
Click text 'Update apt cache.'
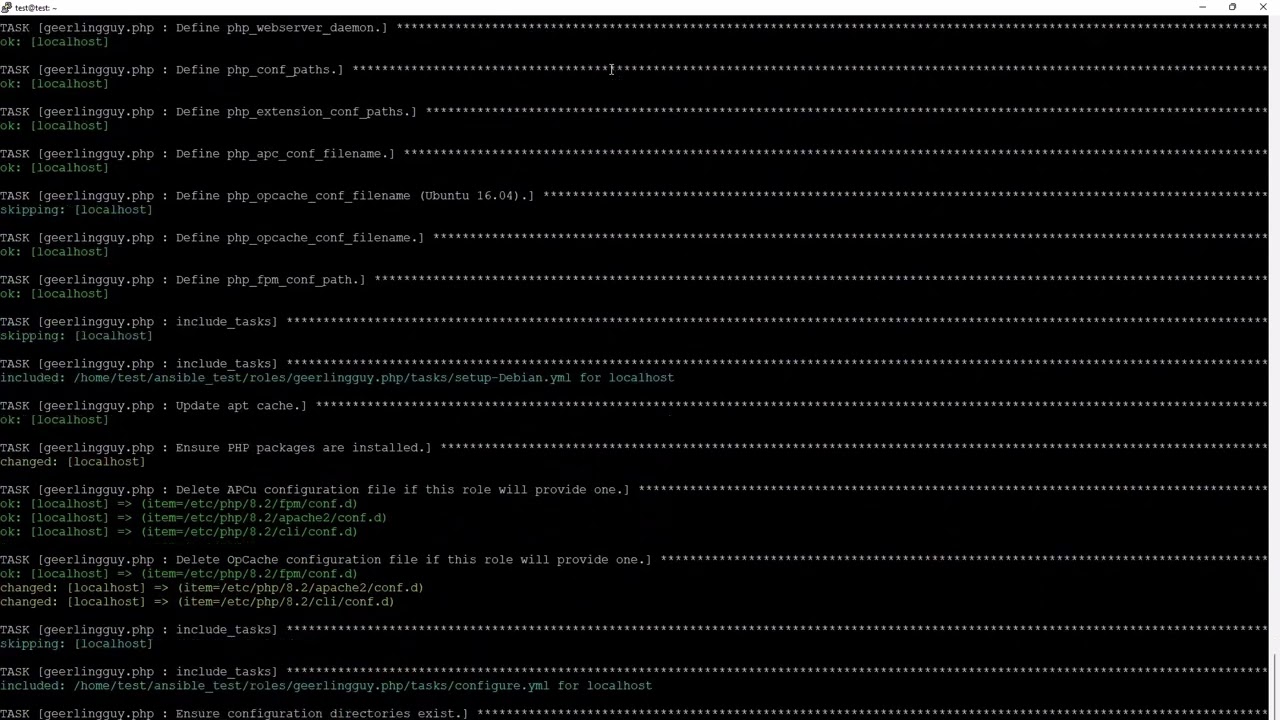pyautogui.click(x=238, y=406)
